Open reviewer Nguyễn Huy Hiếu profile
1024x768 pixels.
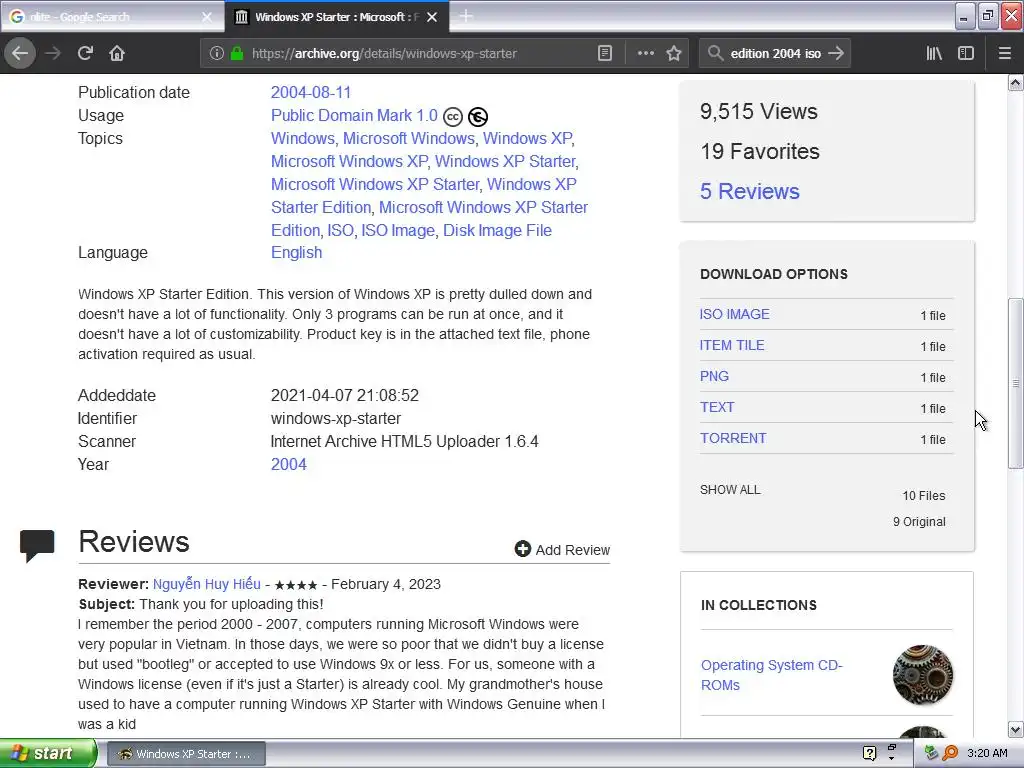click(206, 584)
